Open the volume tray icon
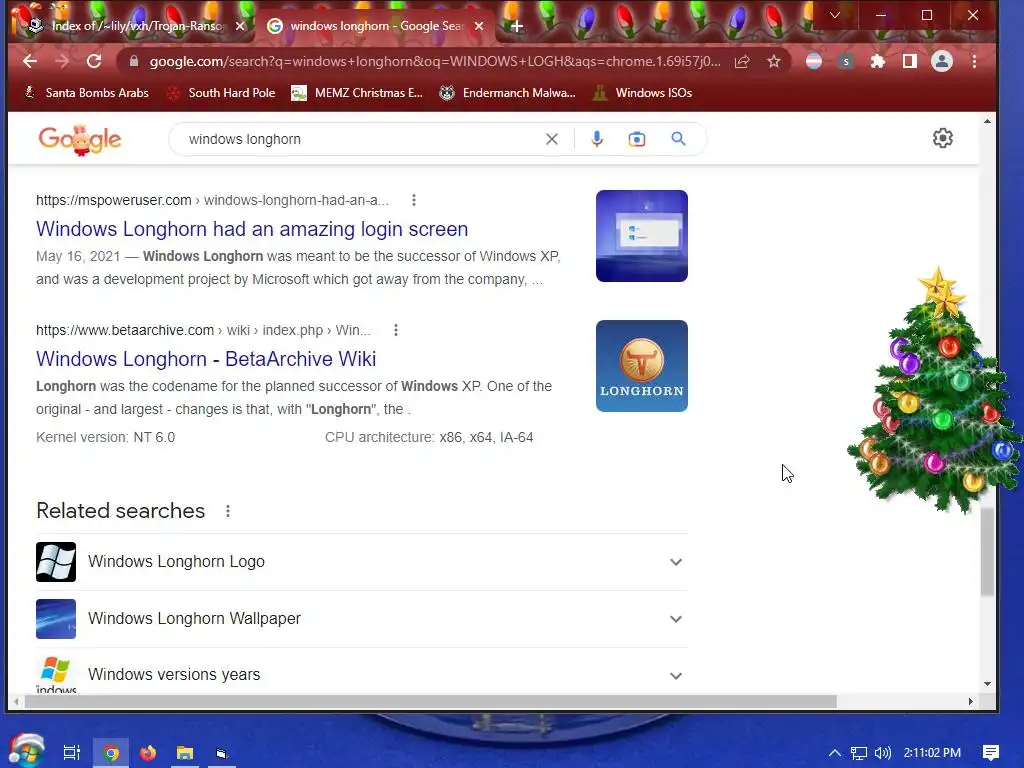The width and height of the screenshot is (1024, 768). [x=883, y=753]
